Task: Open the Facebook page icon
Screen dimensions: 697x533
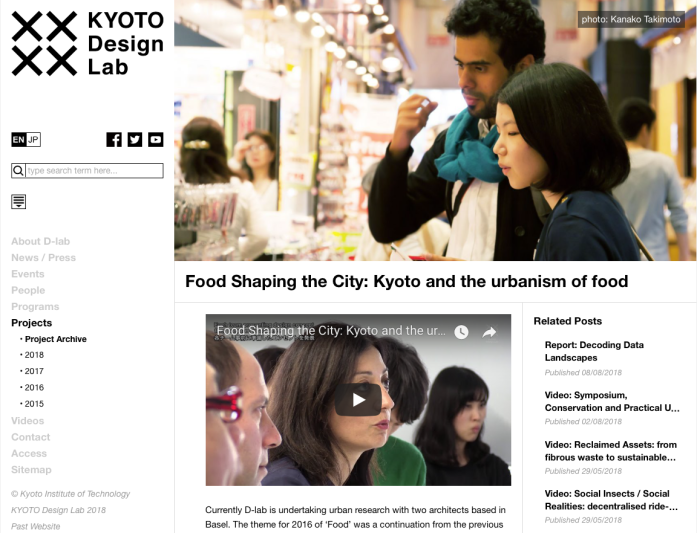Action: click(114, 140)
